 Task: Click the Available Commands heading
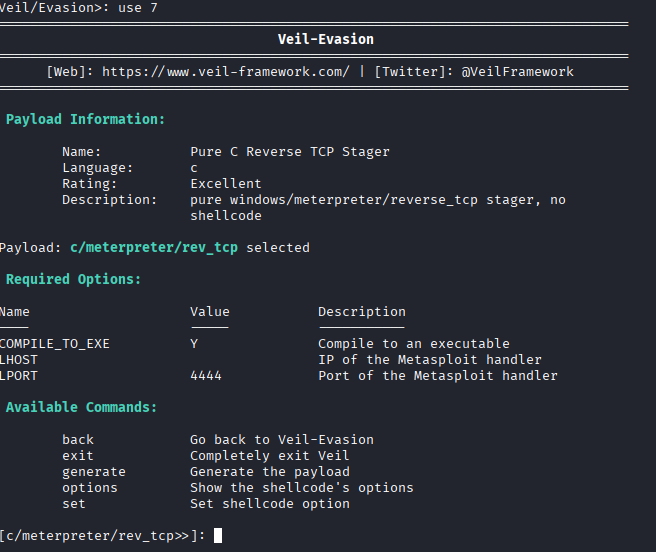82,407
